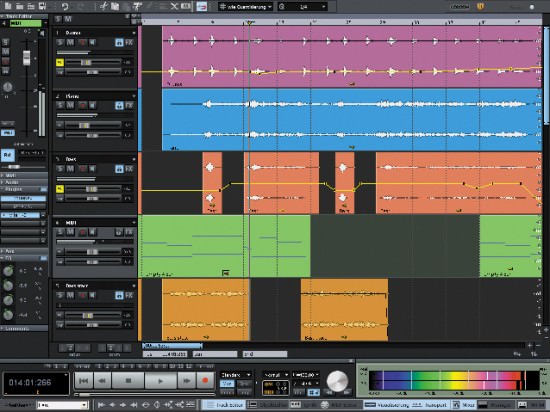
Task: Click the jog wheel in the transport
Action: click(337, 381)
